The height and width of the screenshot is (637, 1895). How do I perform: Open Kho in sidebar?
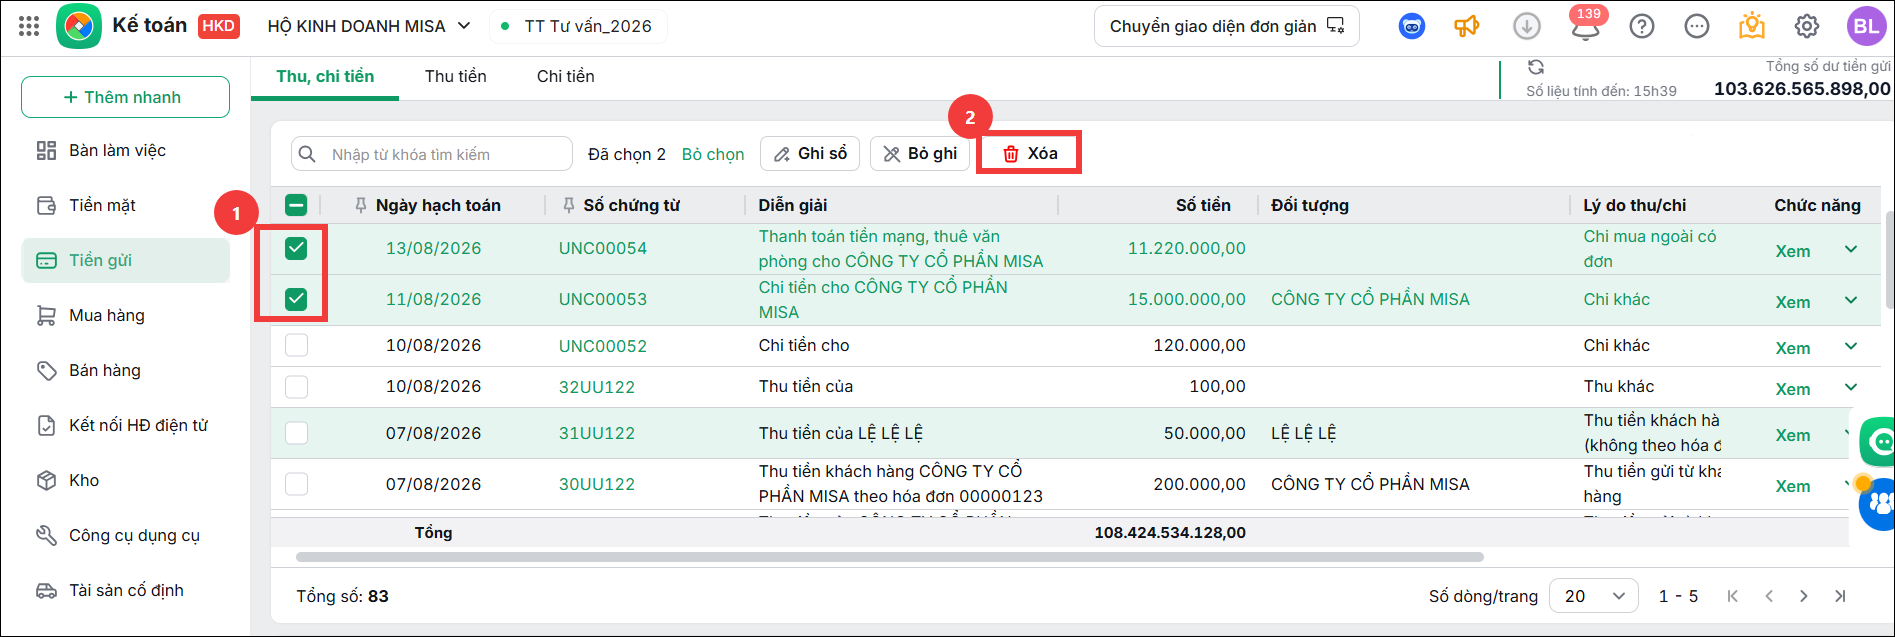pos(125,480)
